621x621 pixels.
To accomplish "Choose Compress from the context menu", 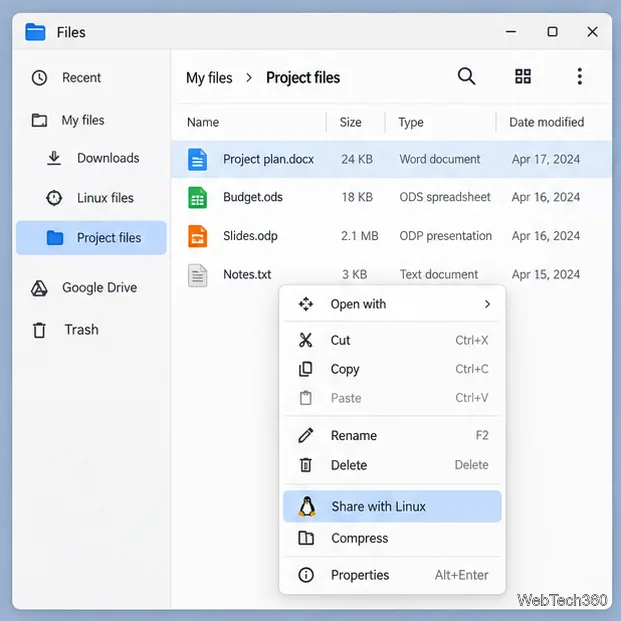I will [392, 538].
